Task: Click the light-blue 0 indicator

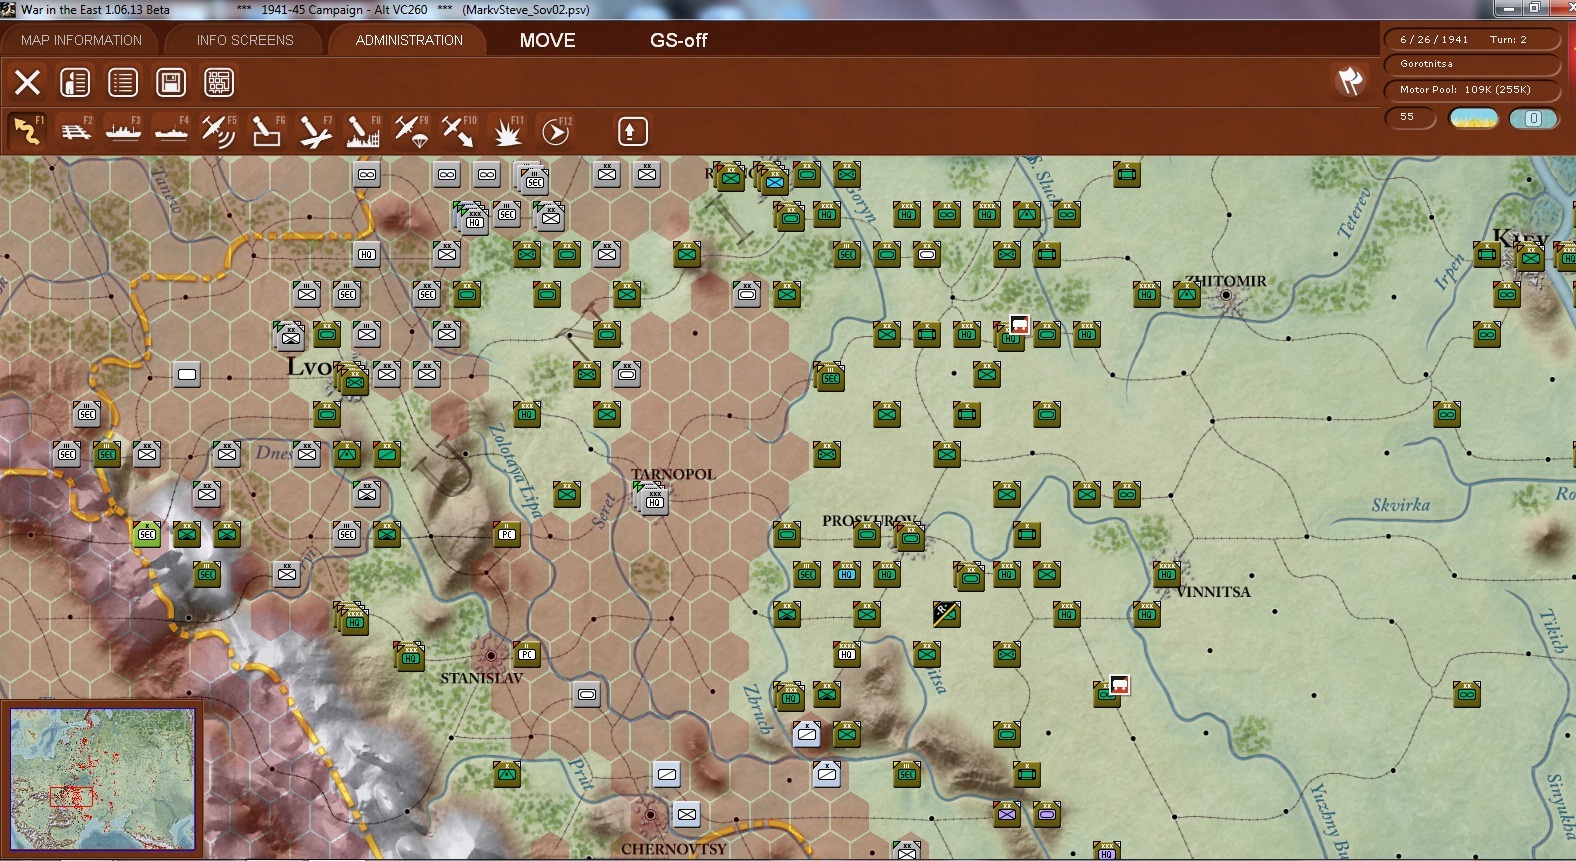Action: coord(1533,118)
